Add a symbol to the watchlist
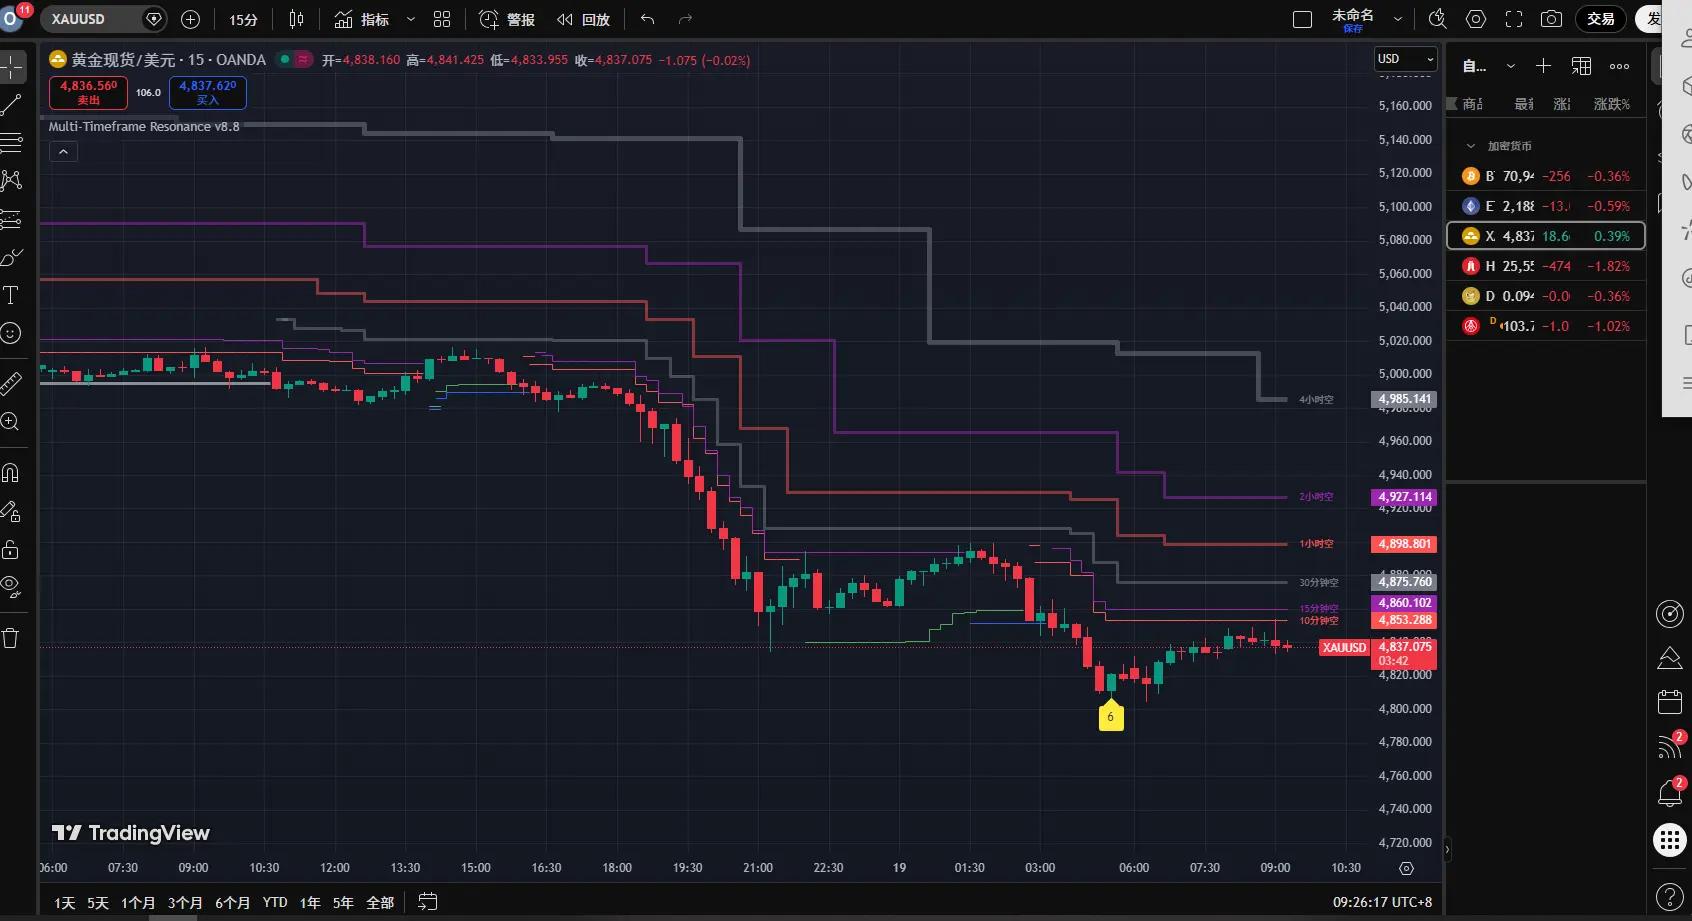Screen dimensions: 1692x921 coord(1543,66)
